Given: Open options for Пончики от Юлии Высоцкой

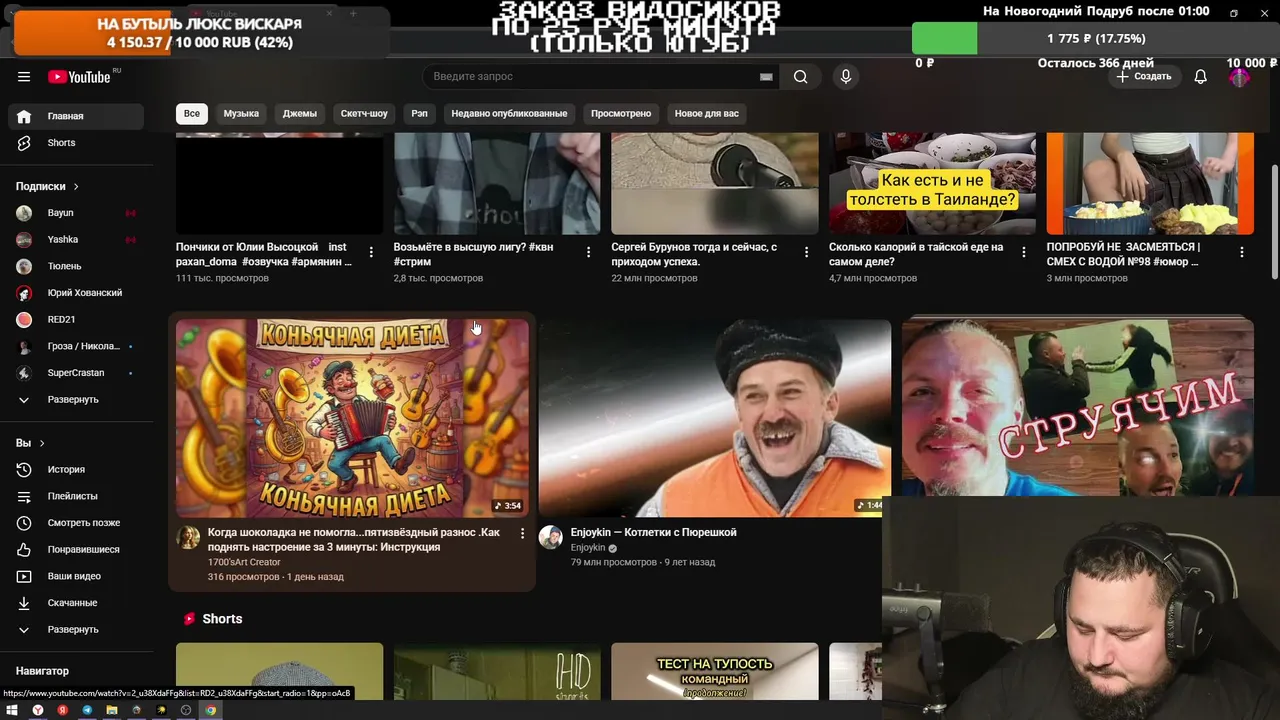Looking at the screenshot, I should click(371, 252).
